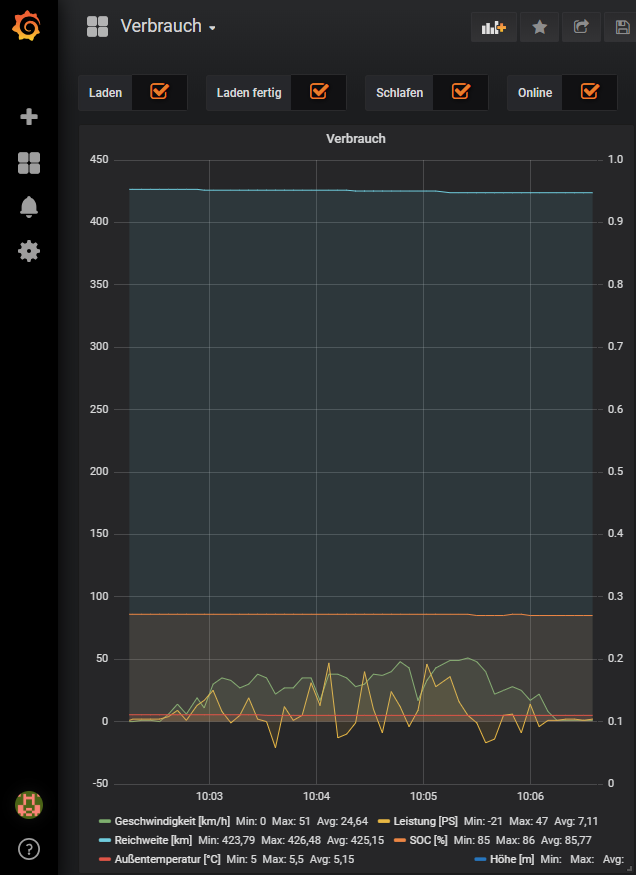The height and width of the screenshot is (875, 636).
Task: Uncheck the Schlafen annotation checkbox
Action: (461, 92)
